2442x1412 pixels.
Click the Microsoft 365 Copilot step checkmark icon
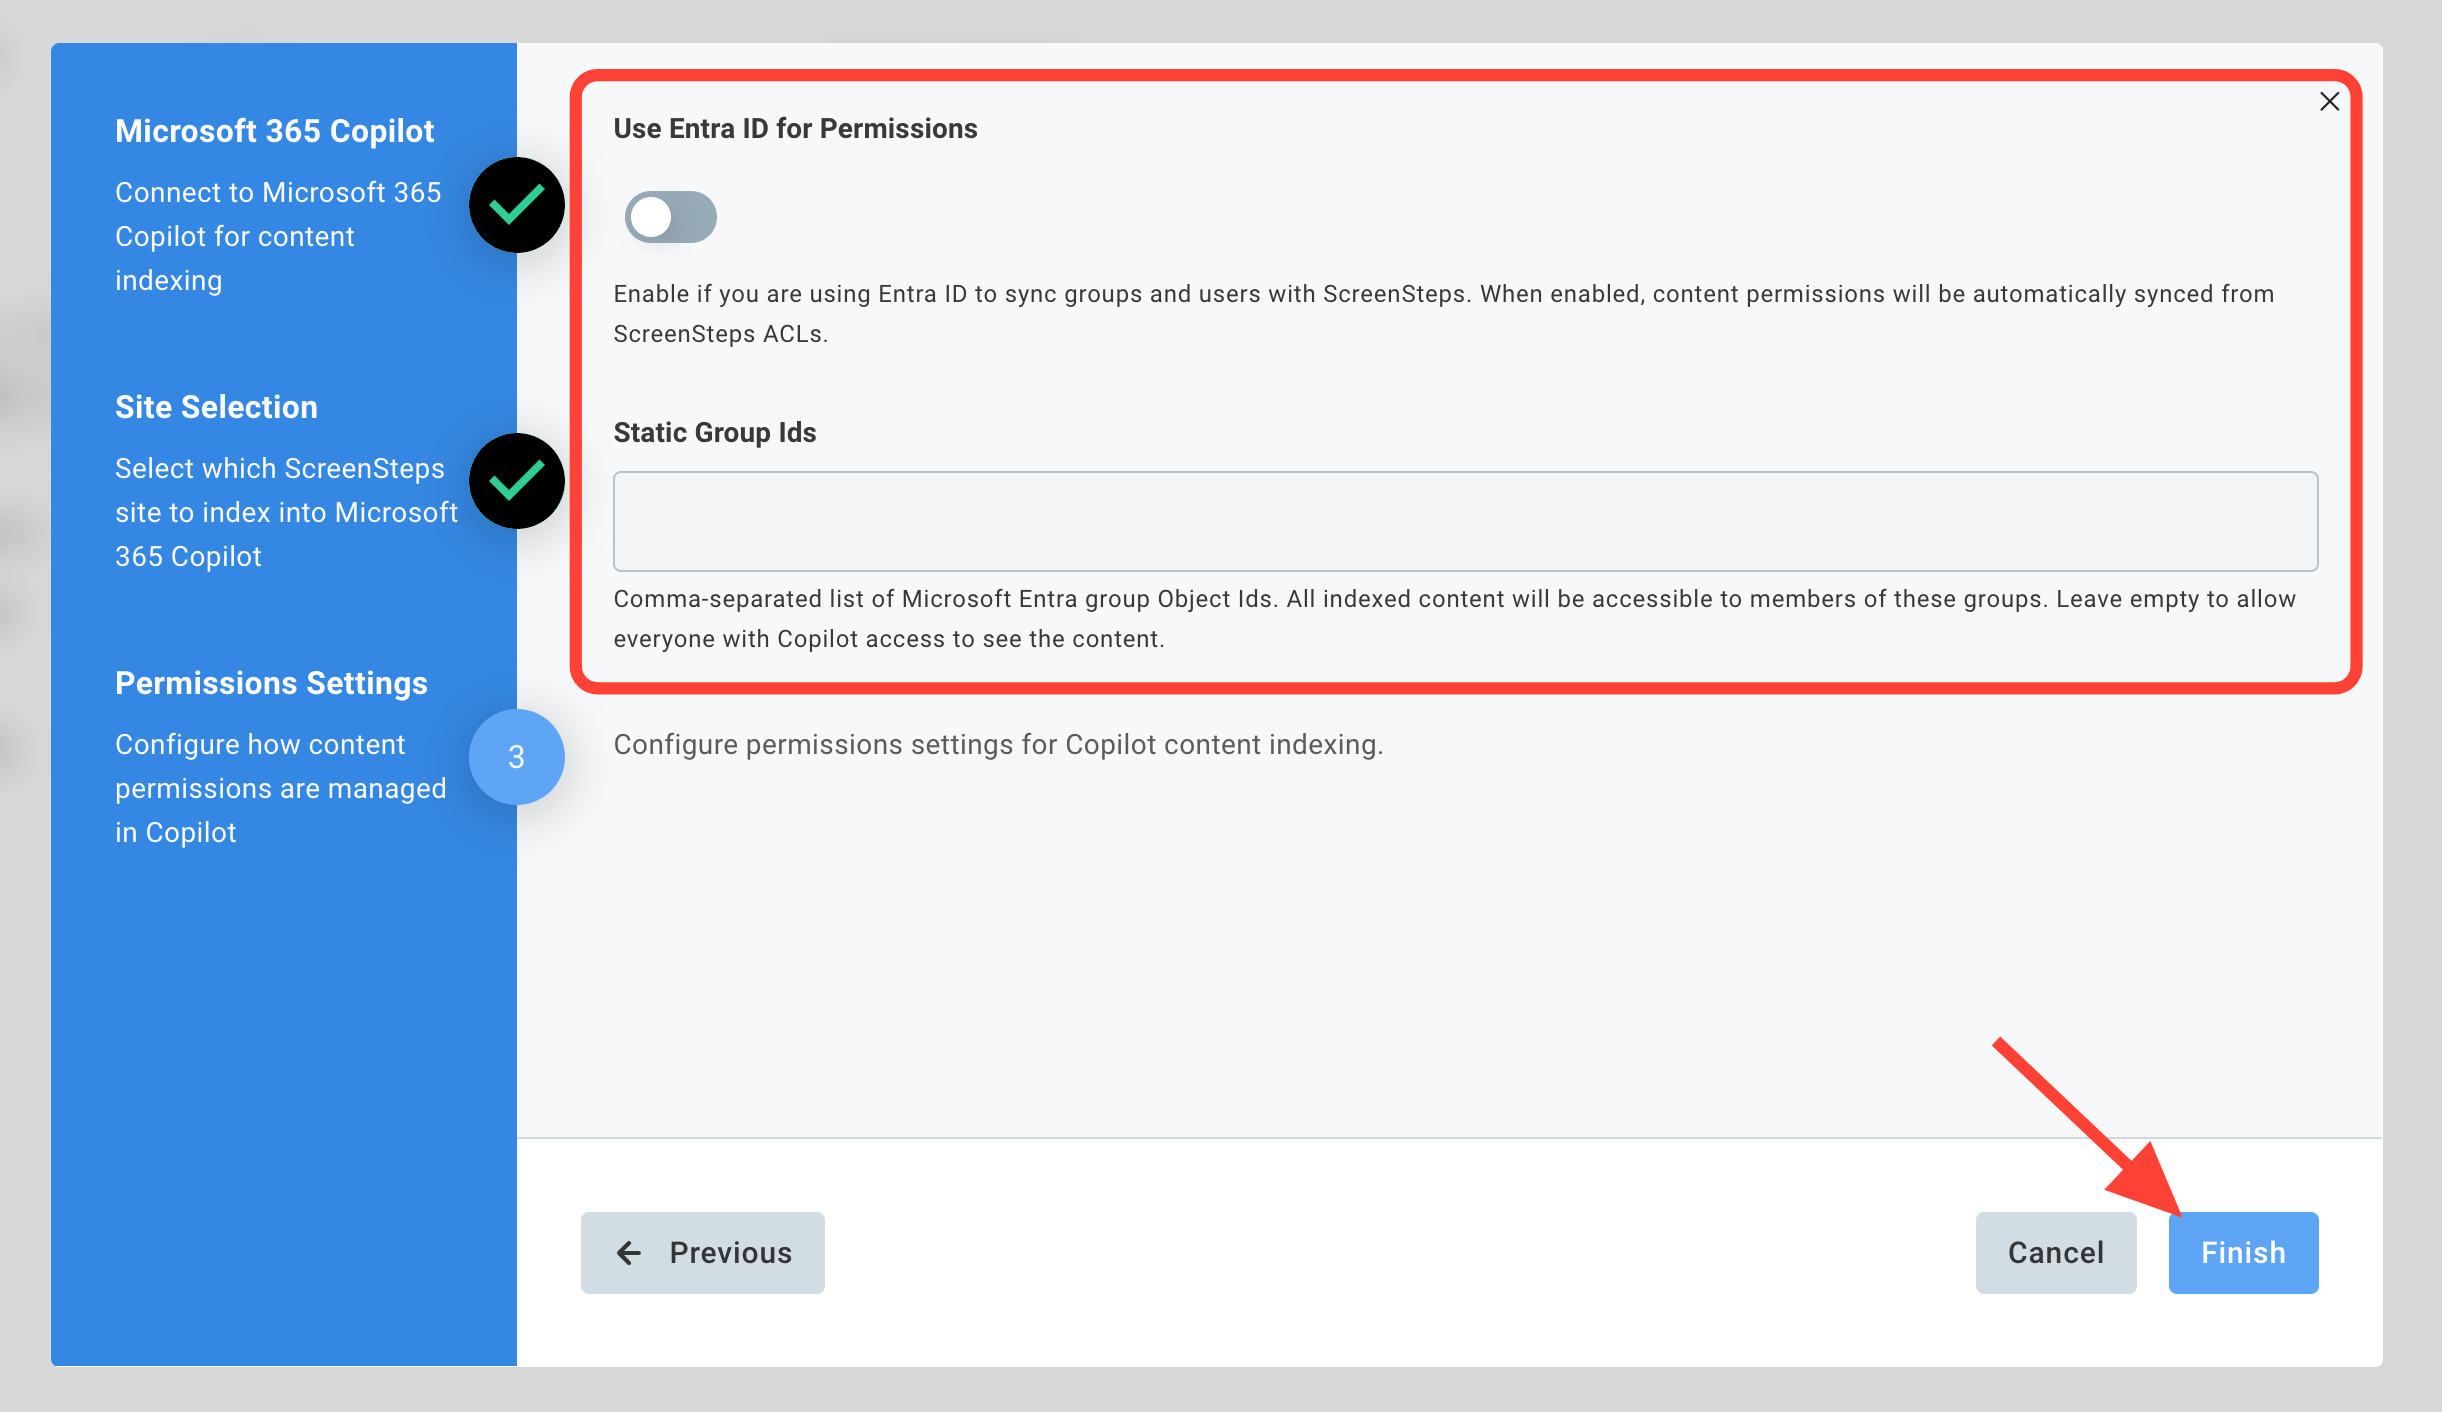(x=517, y=205)
